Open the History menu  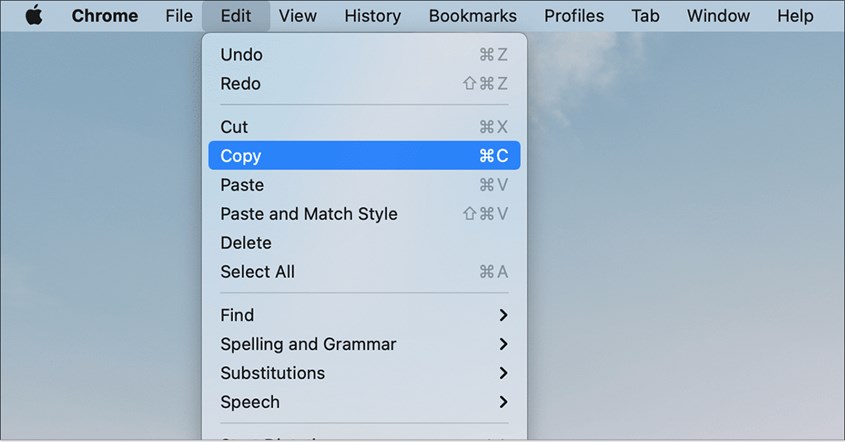(372, 16)
